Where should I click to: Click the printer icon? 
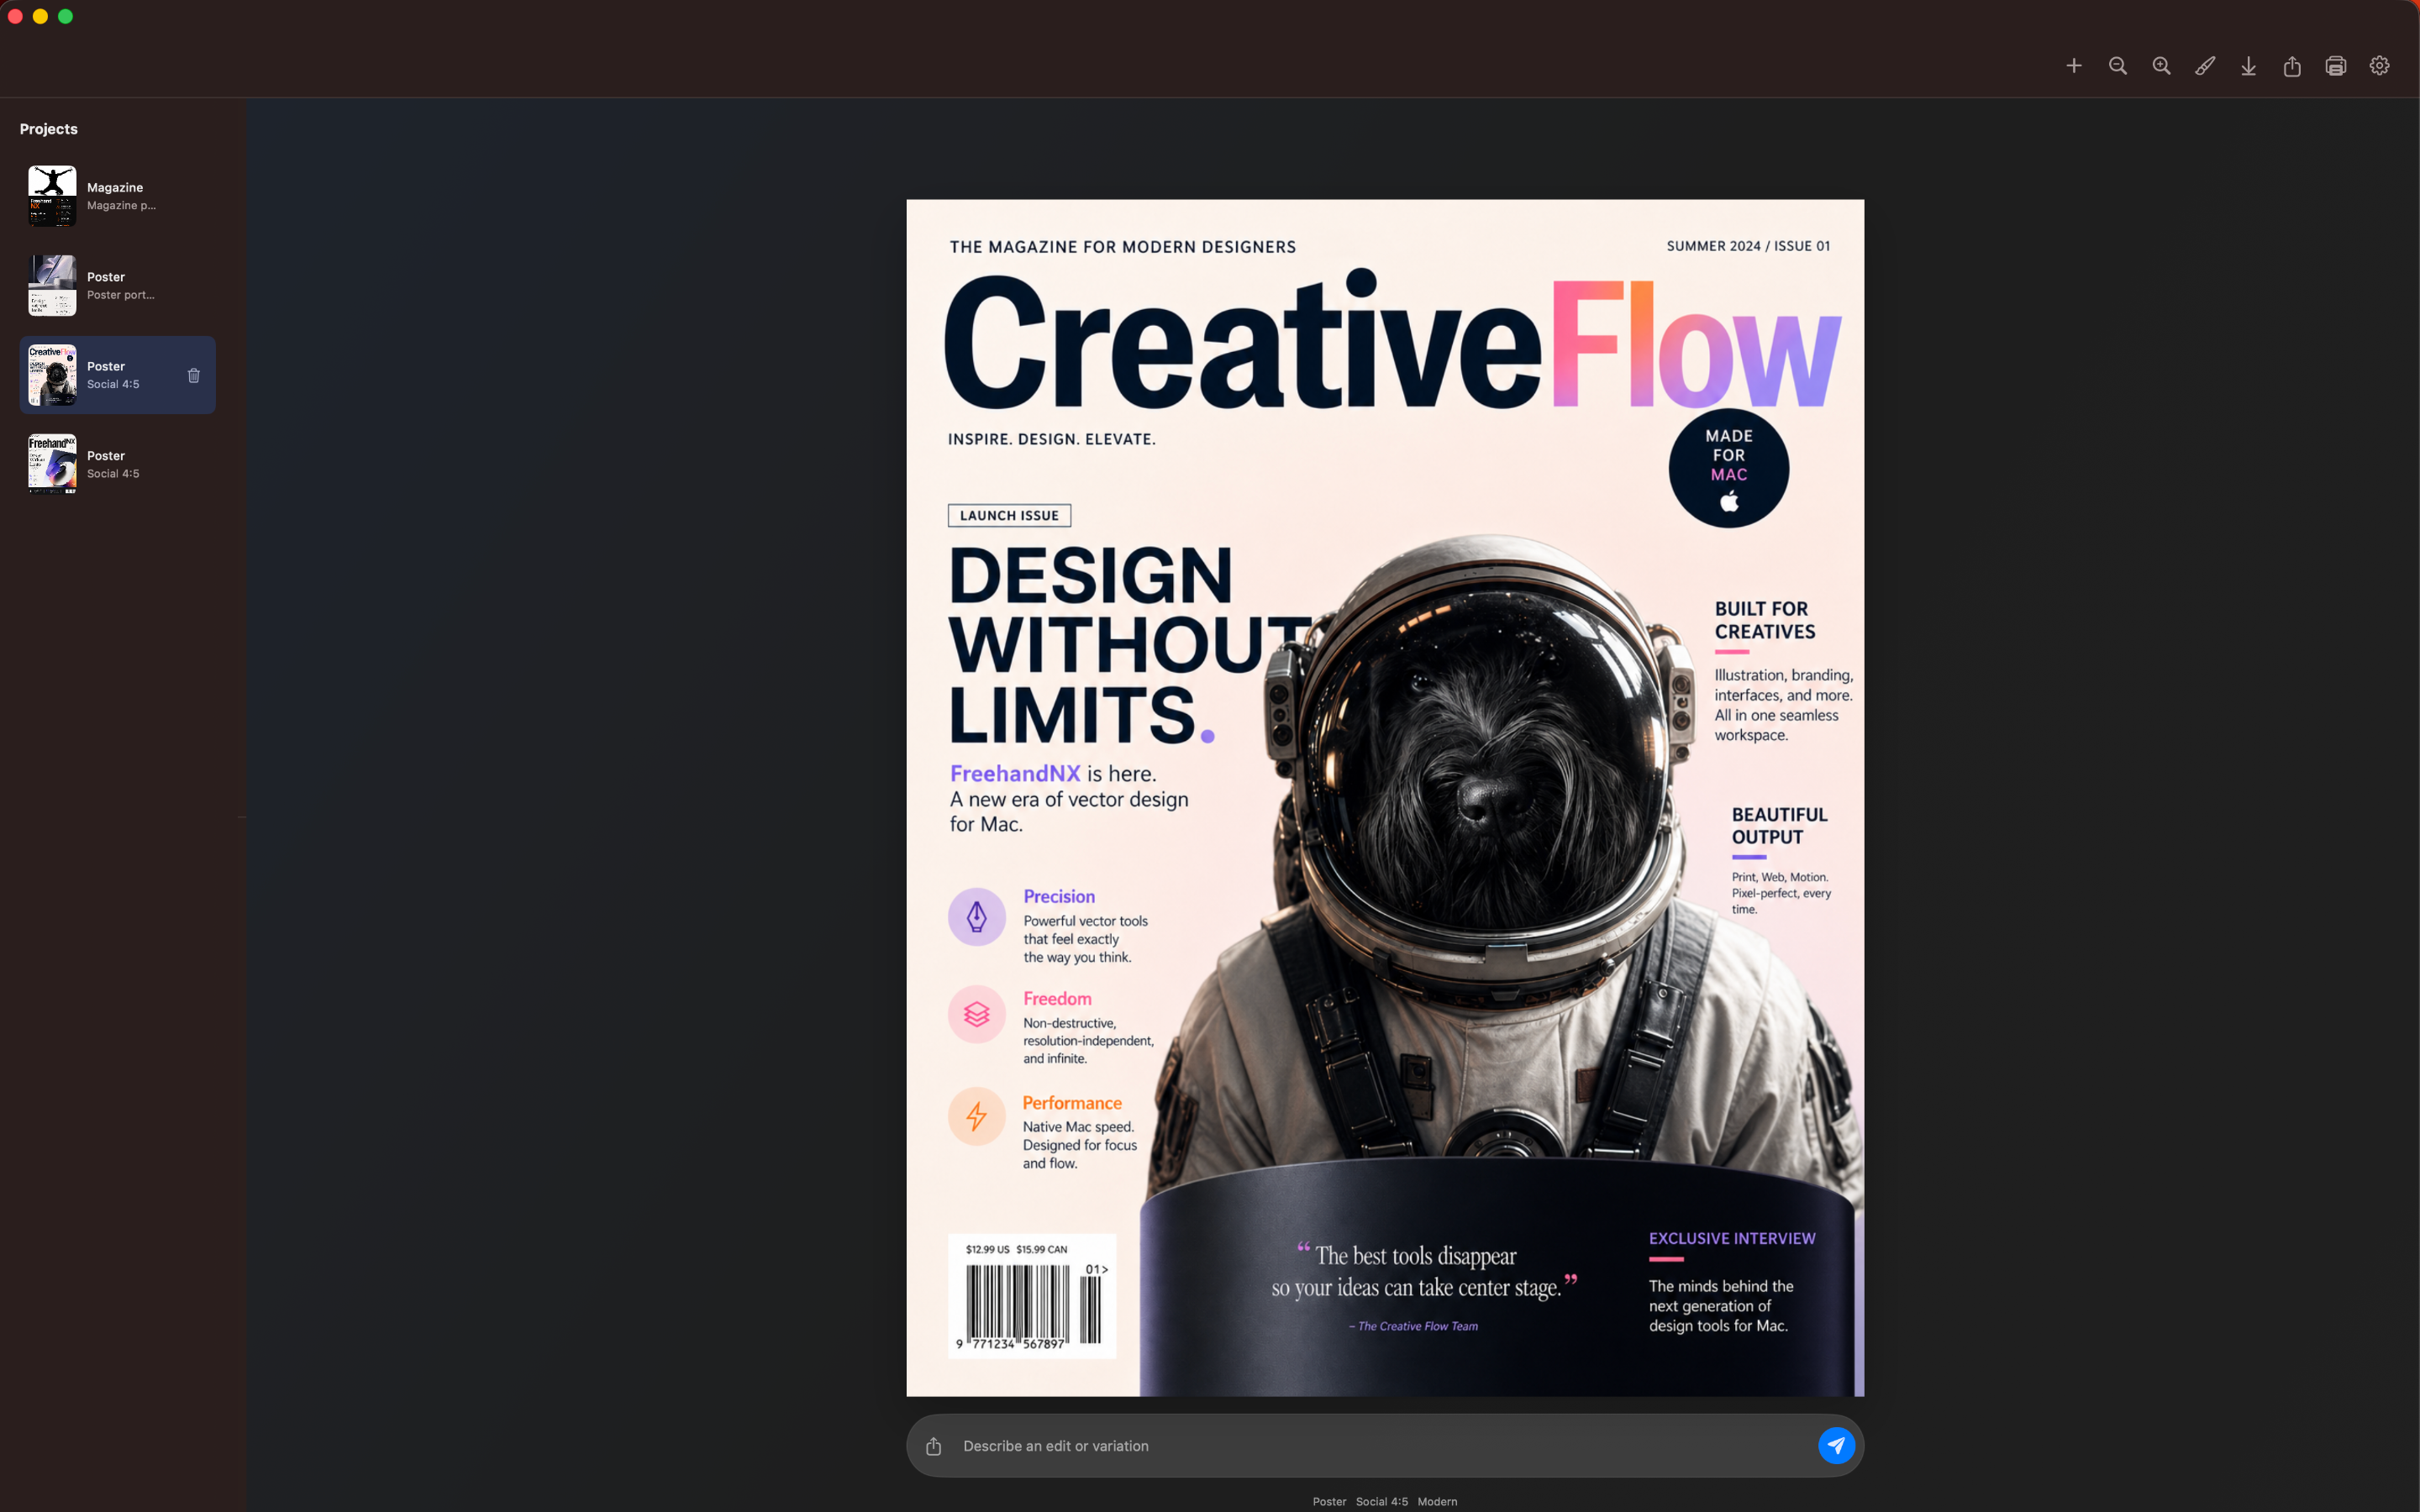(2336, 66)
